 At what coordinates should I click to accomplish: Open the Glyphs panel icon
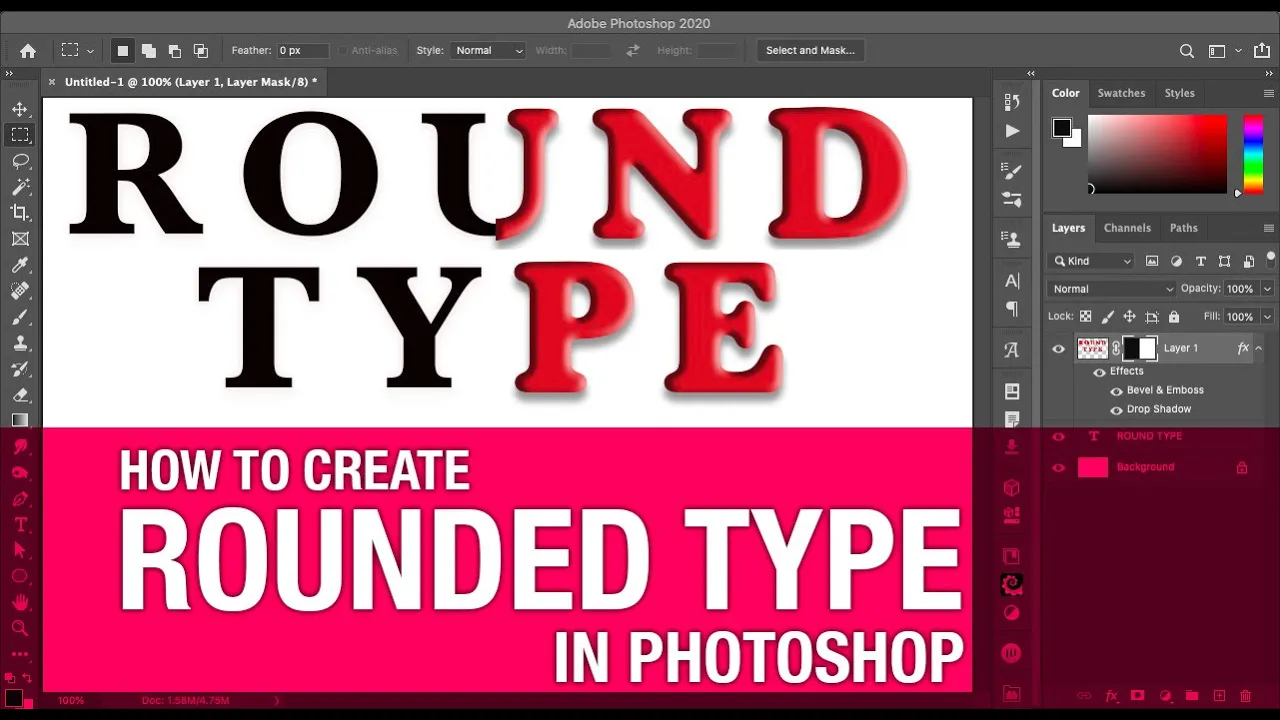pyautogui.click(x=1012, y=350)
